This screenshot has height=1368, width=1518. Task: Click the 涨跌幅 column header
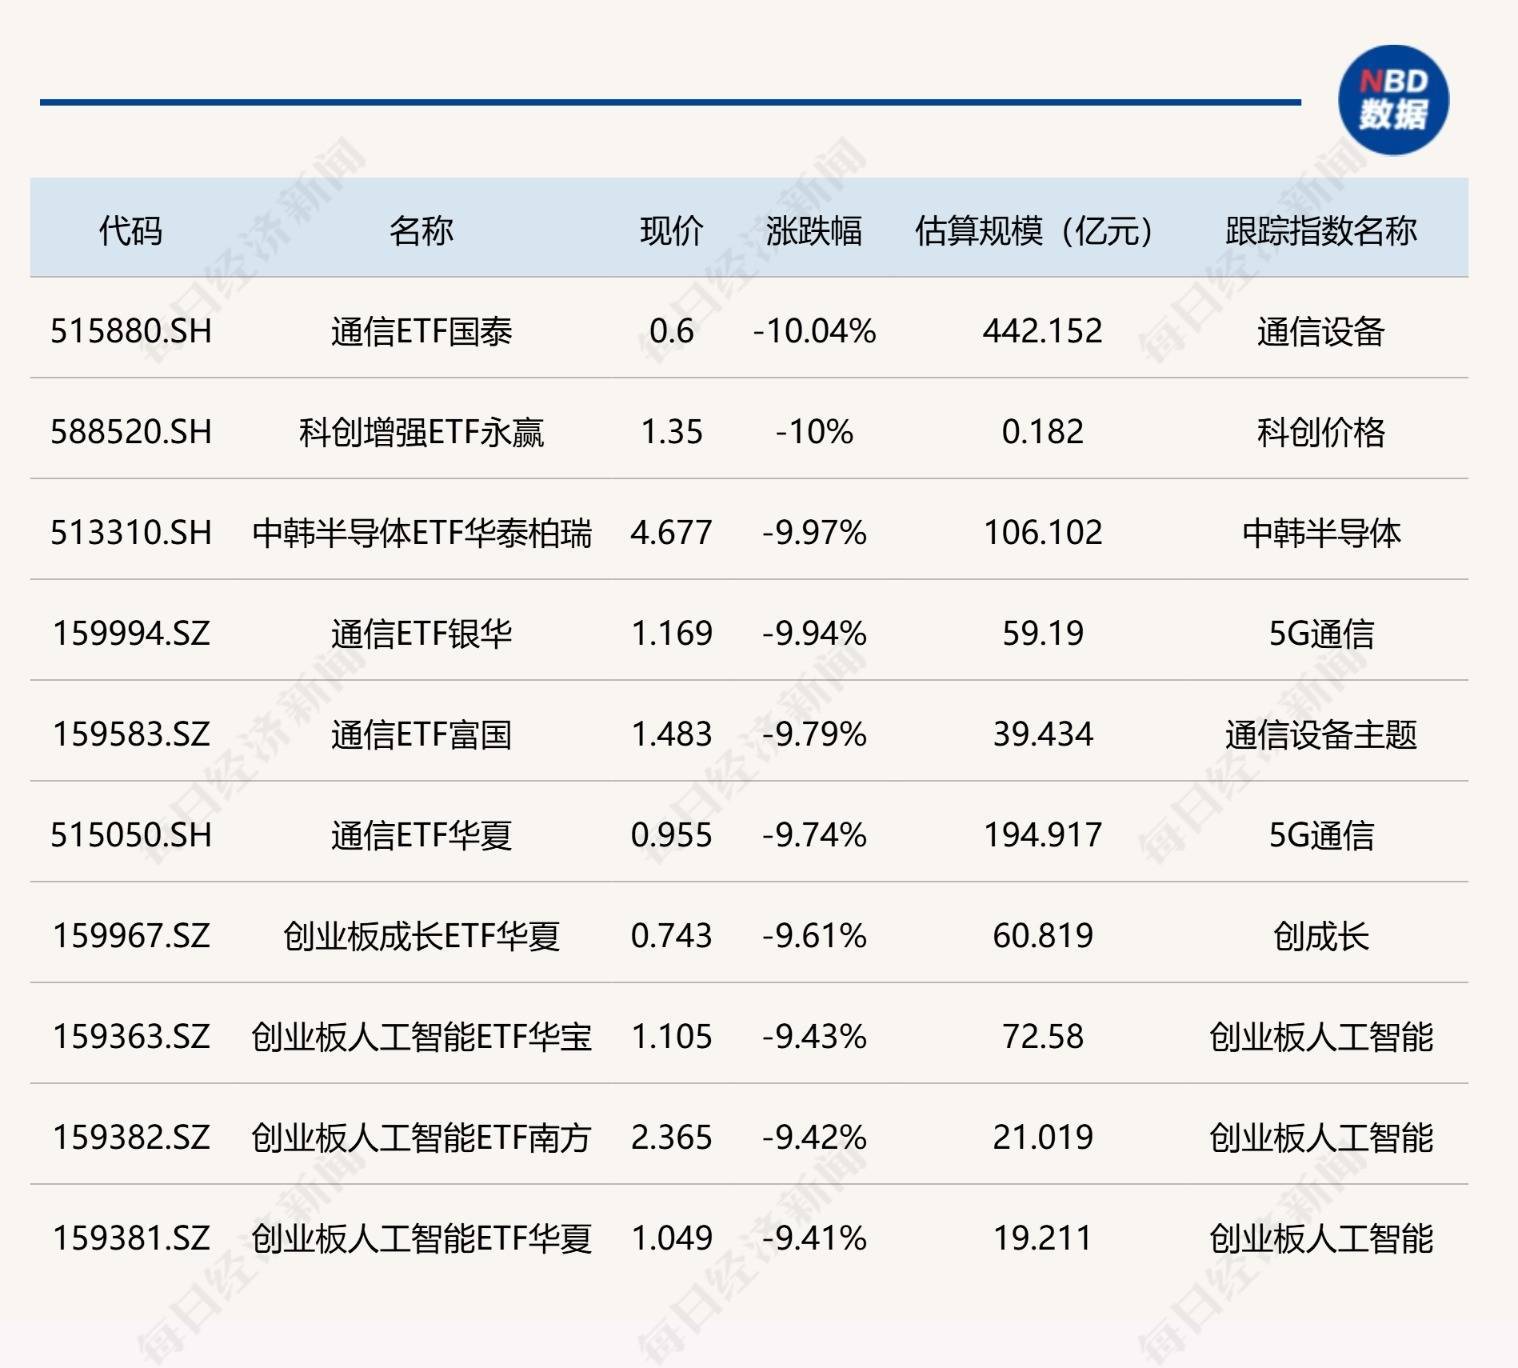point(814,231)
